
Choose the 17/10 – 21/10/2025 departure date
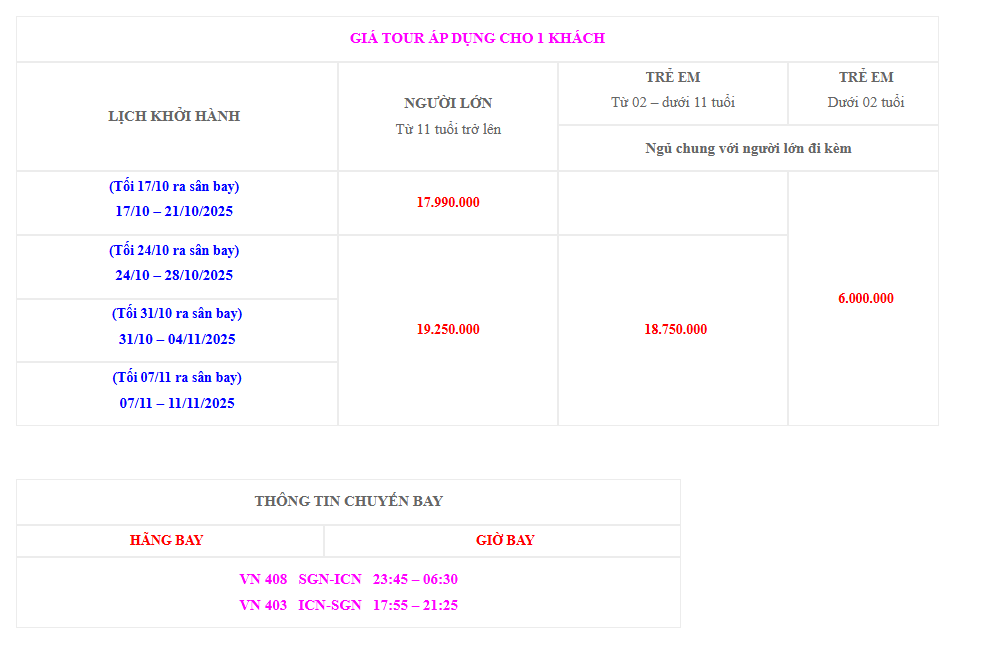tap(174, 211)
